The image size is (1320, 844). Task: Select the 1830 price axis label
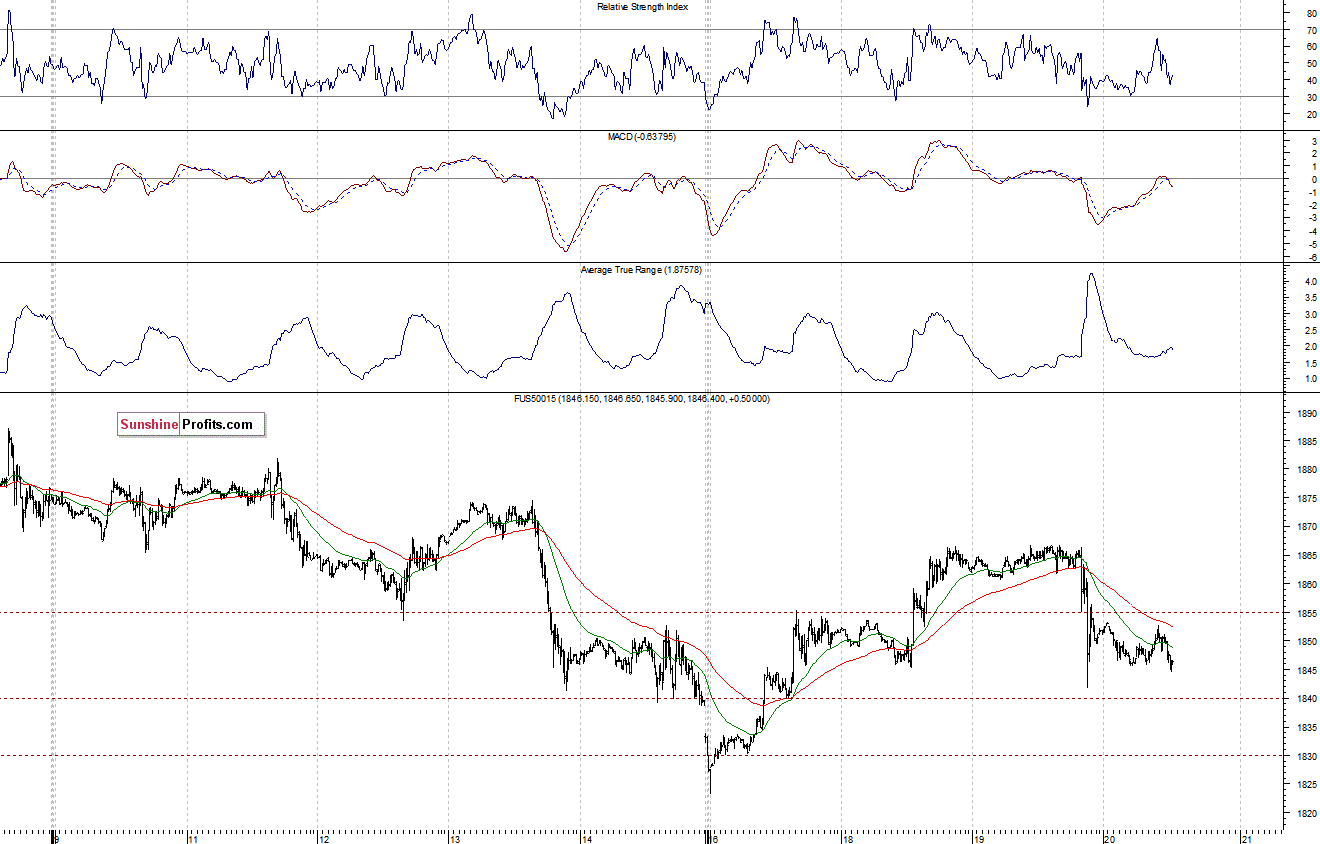click(x=1305, y=756)
